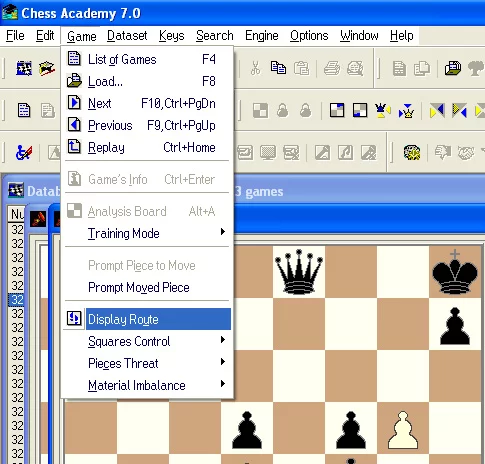
Task: Click the grey checkerboard icon in second toolbar
Action: click(260, 111)
